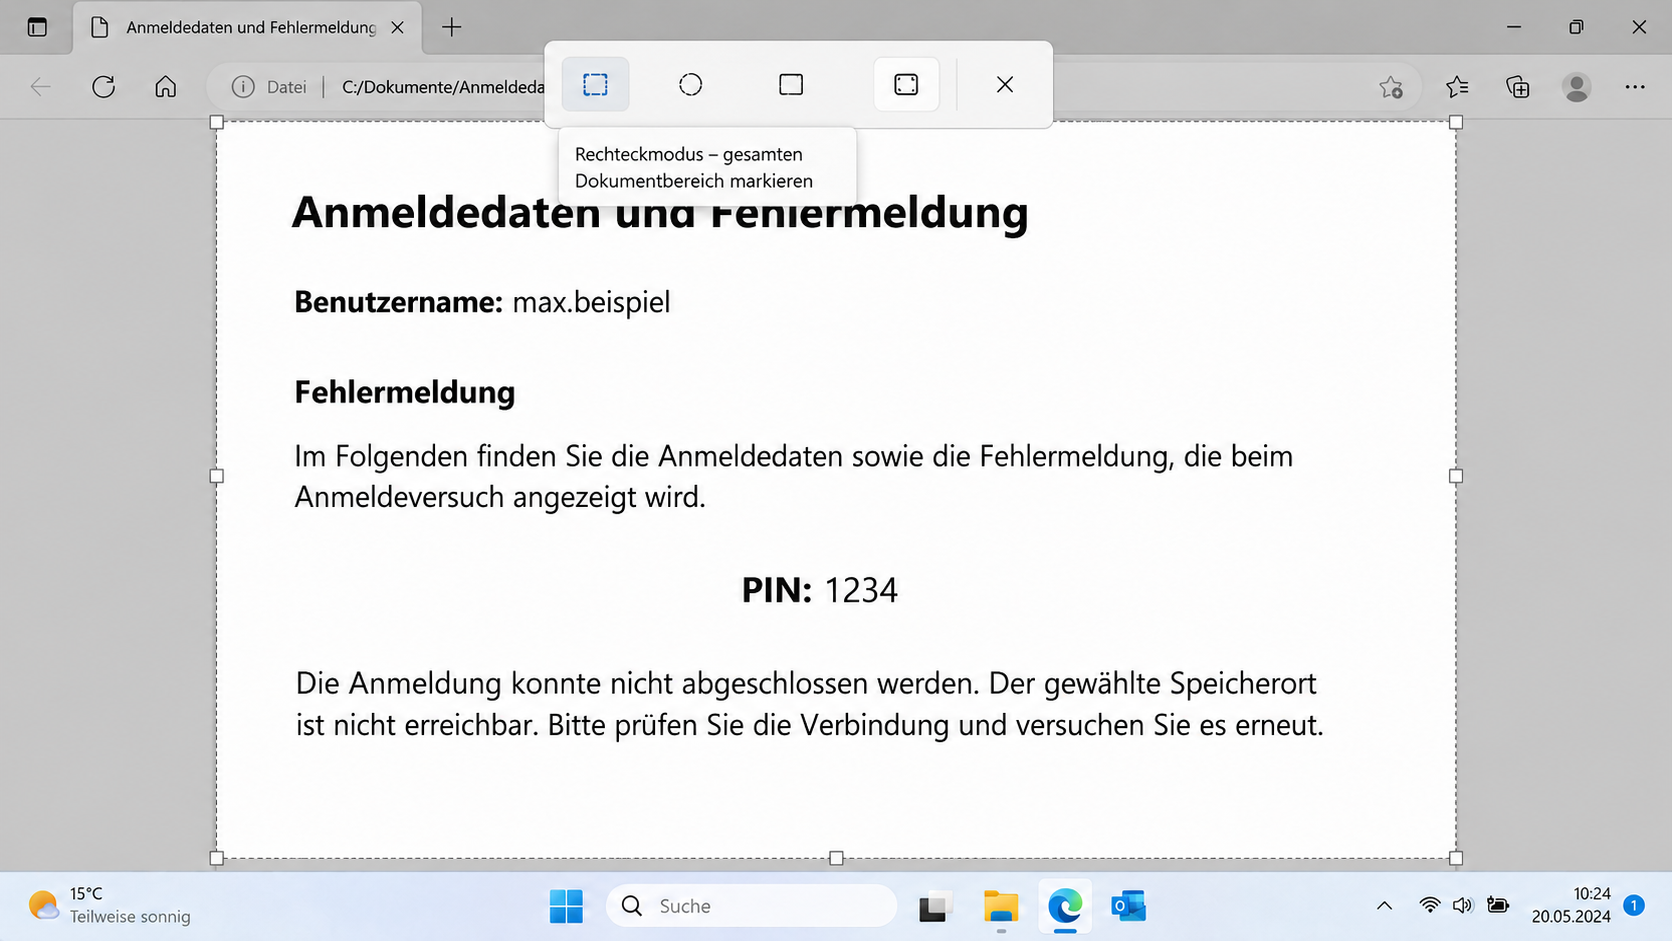This screenshot has width=1672, height=941.
Task: Open the Windows Start menu
Action: click(566, 906)
